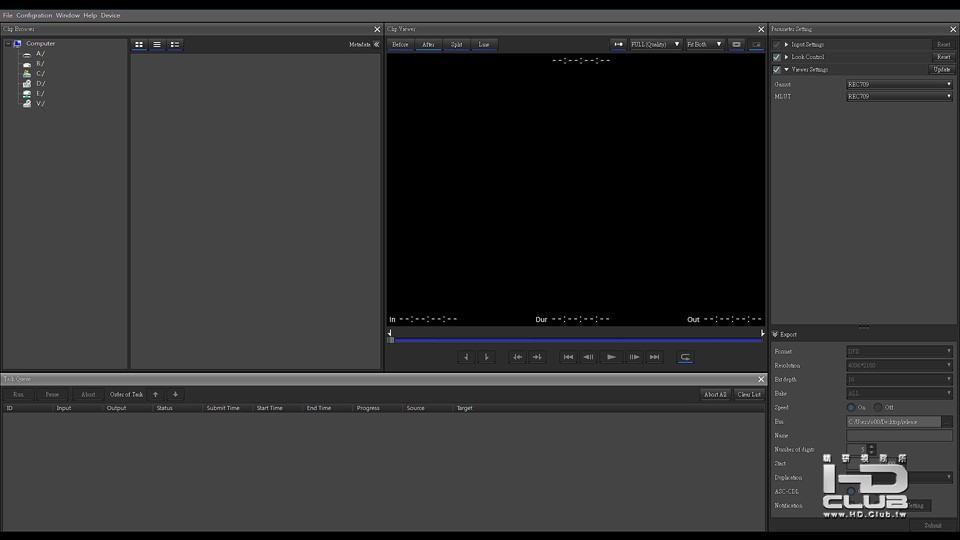Switch Clip Browser to list view
The width and height of the screenshot is (960, 540).
(157, 45)
